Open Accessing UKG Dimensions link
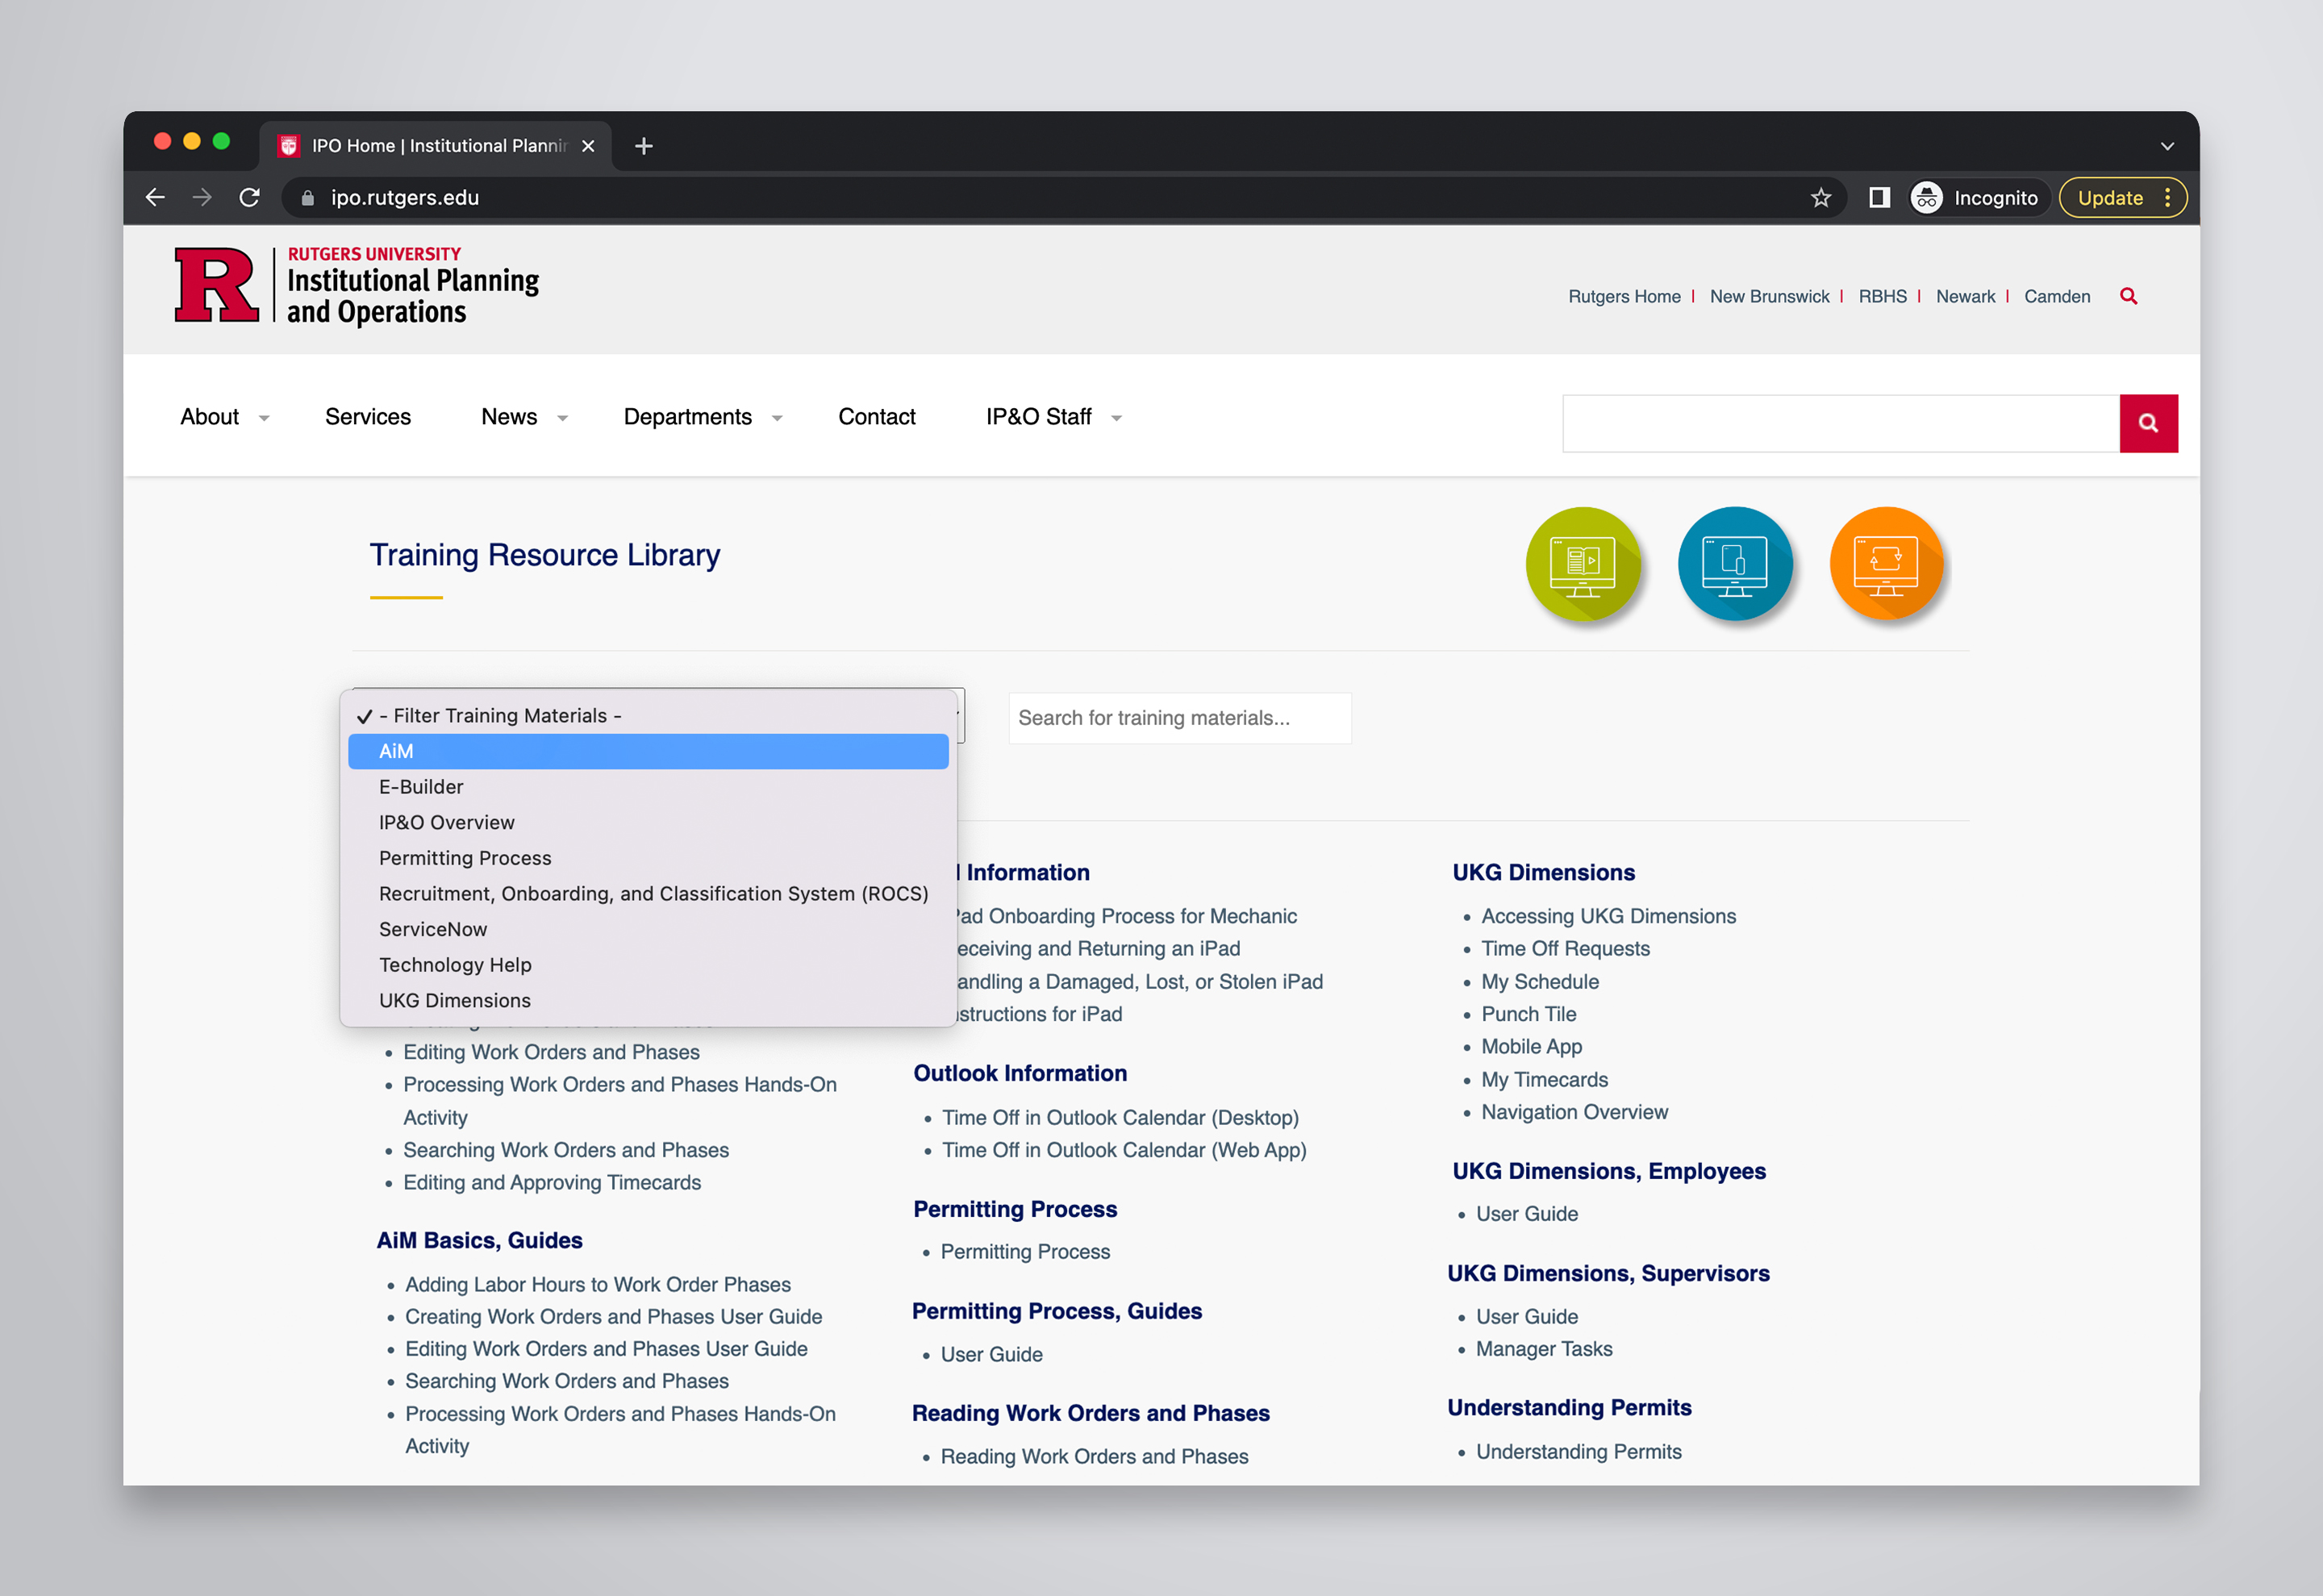This screenshot has height=1596, width=2323. tap(1608, 916)
